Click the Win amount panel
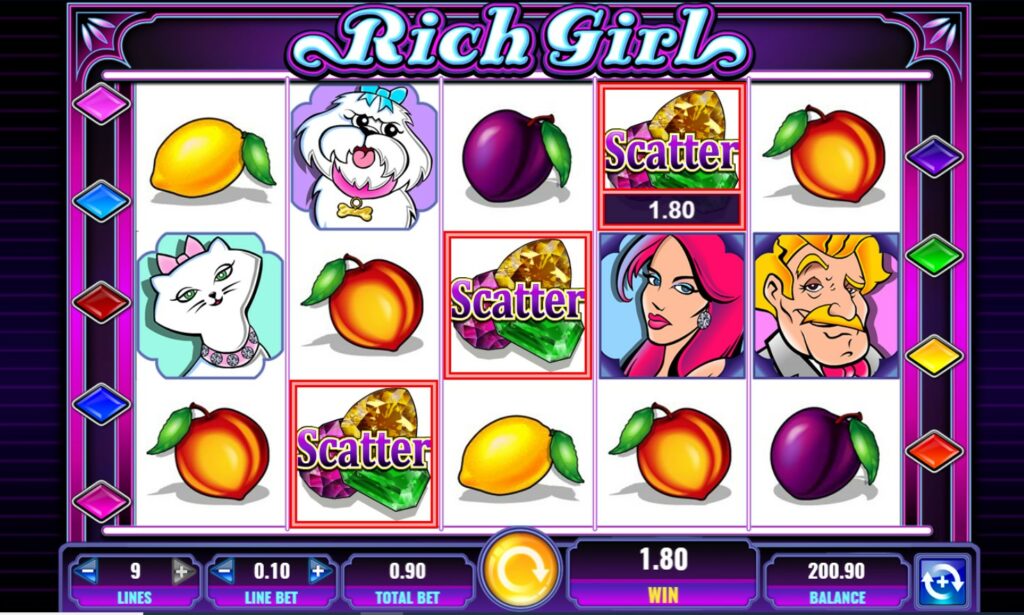Screen dimensions: 1024x615 pyautogui.click(x=663, y=573)
